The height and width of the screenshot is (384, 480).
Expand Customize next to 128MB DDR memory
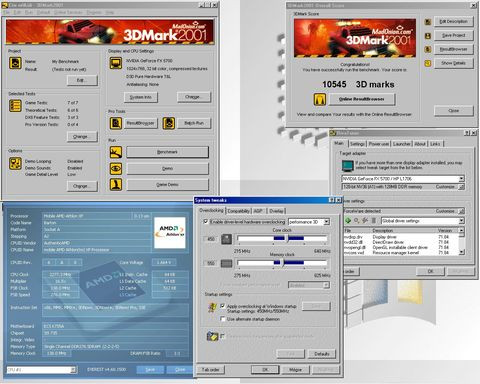point(461,187)
